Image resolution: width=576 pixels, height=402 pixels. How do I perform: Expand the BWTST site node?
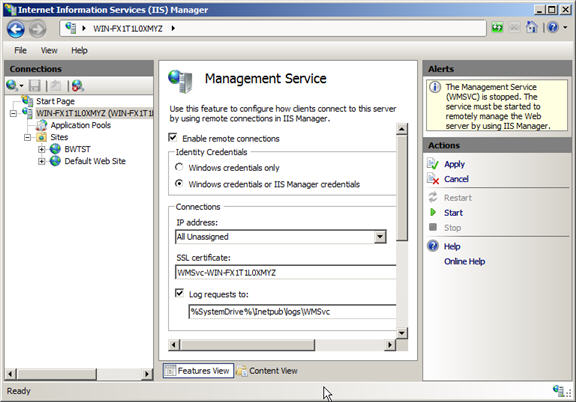(x=42, y=149)
